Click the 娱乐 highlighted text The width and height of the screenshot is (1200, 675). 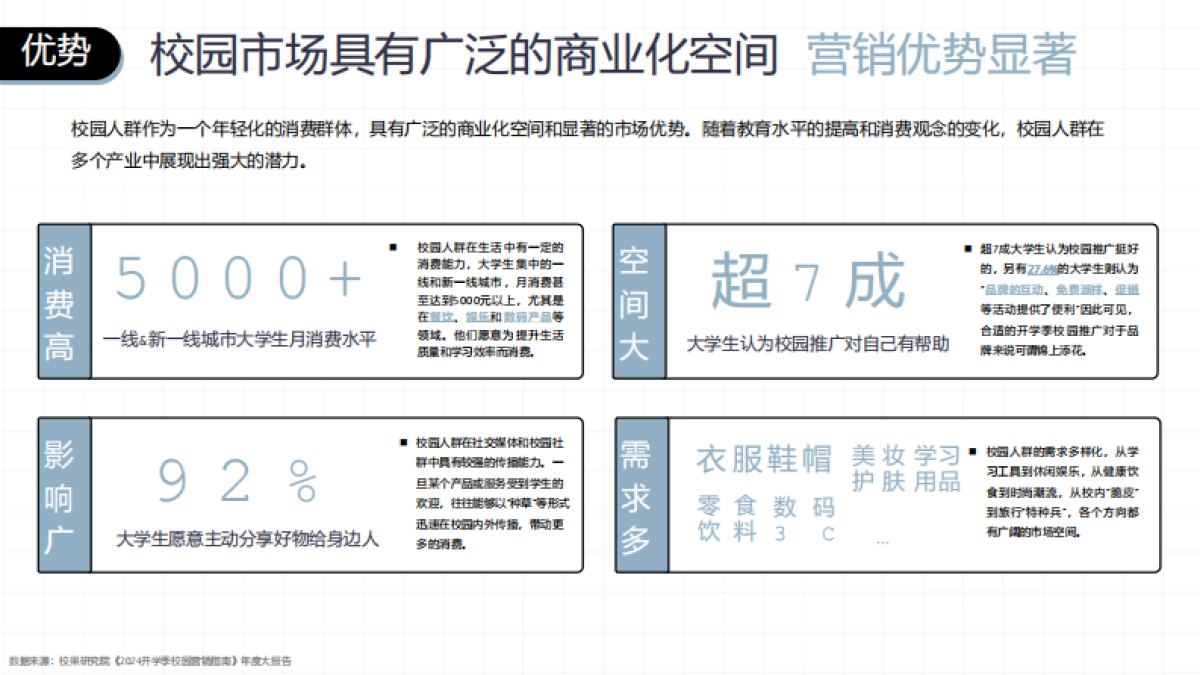coord(478,317)
